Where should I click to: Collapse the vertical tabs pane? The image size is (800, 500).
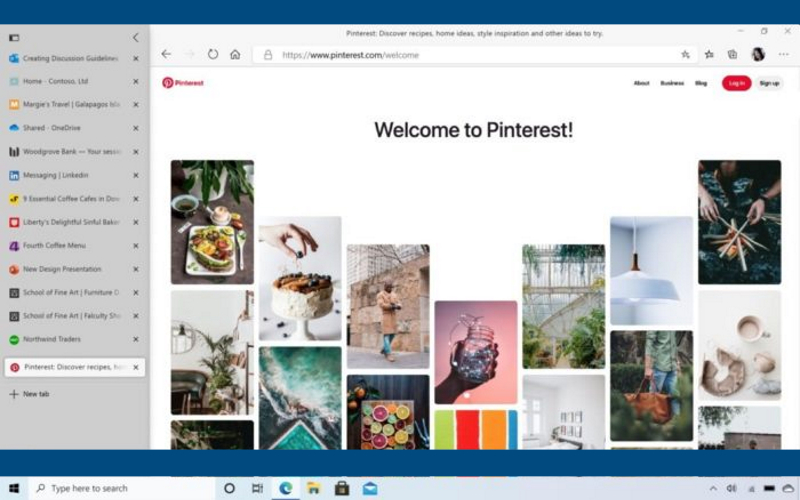[136, 38]
